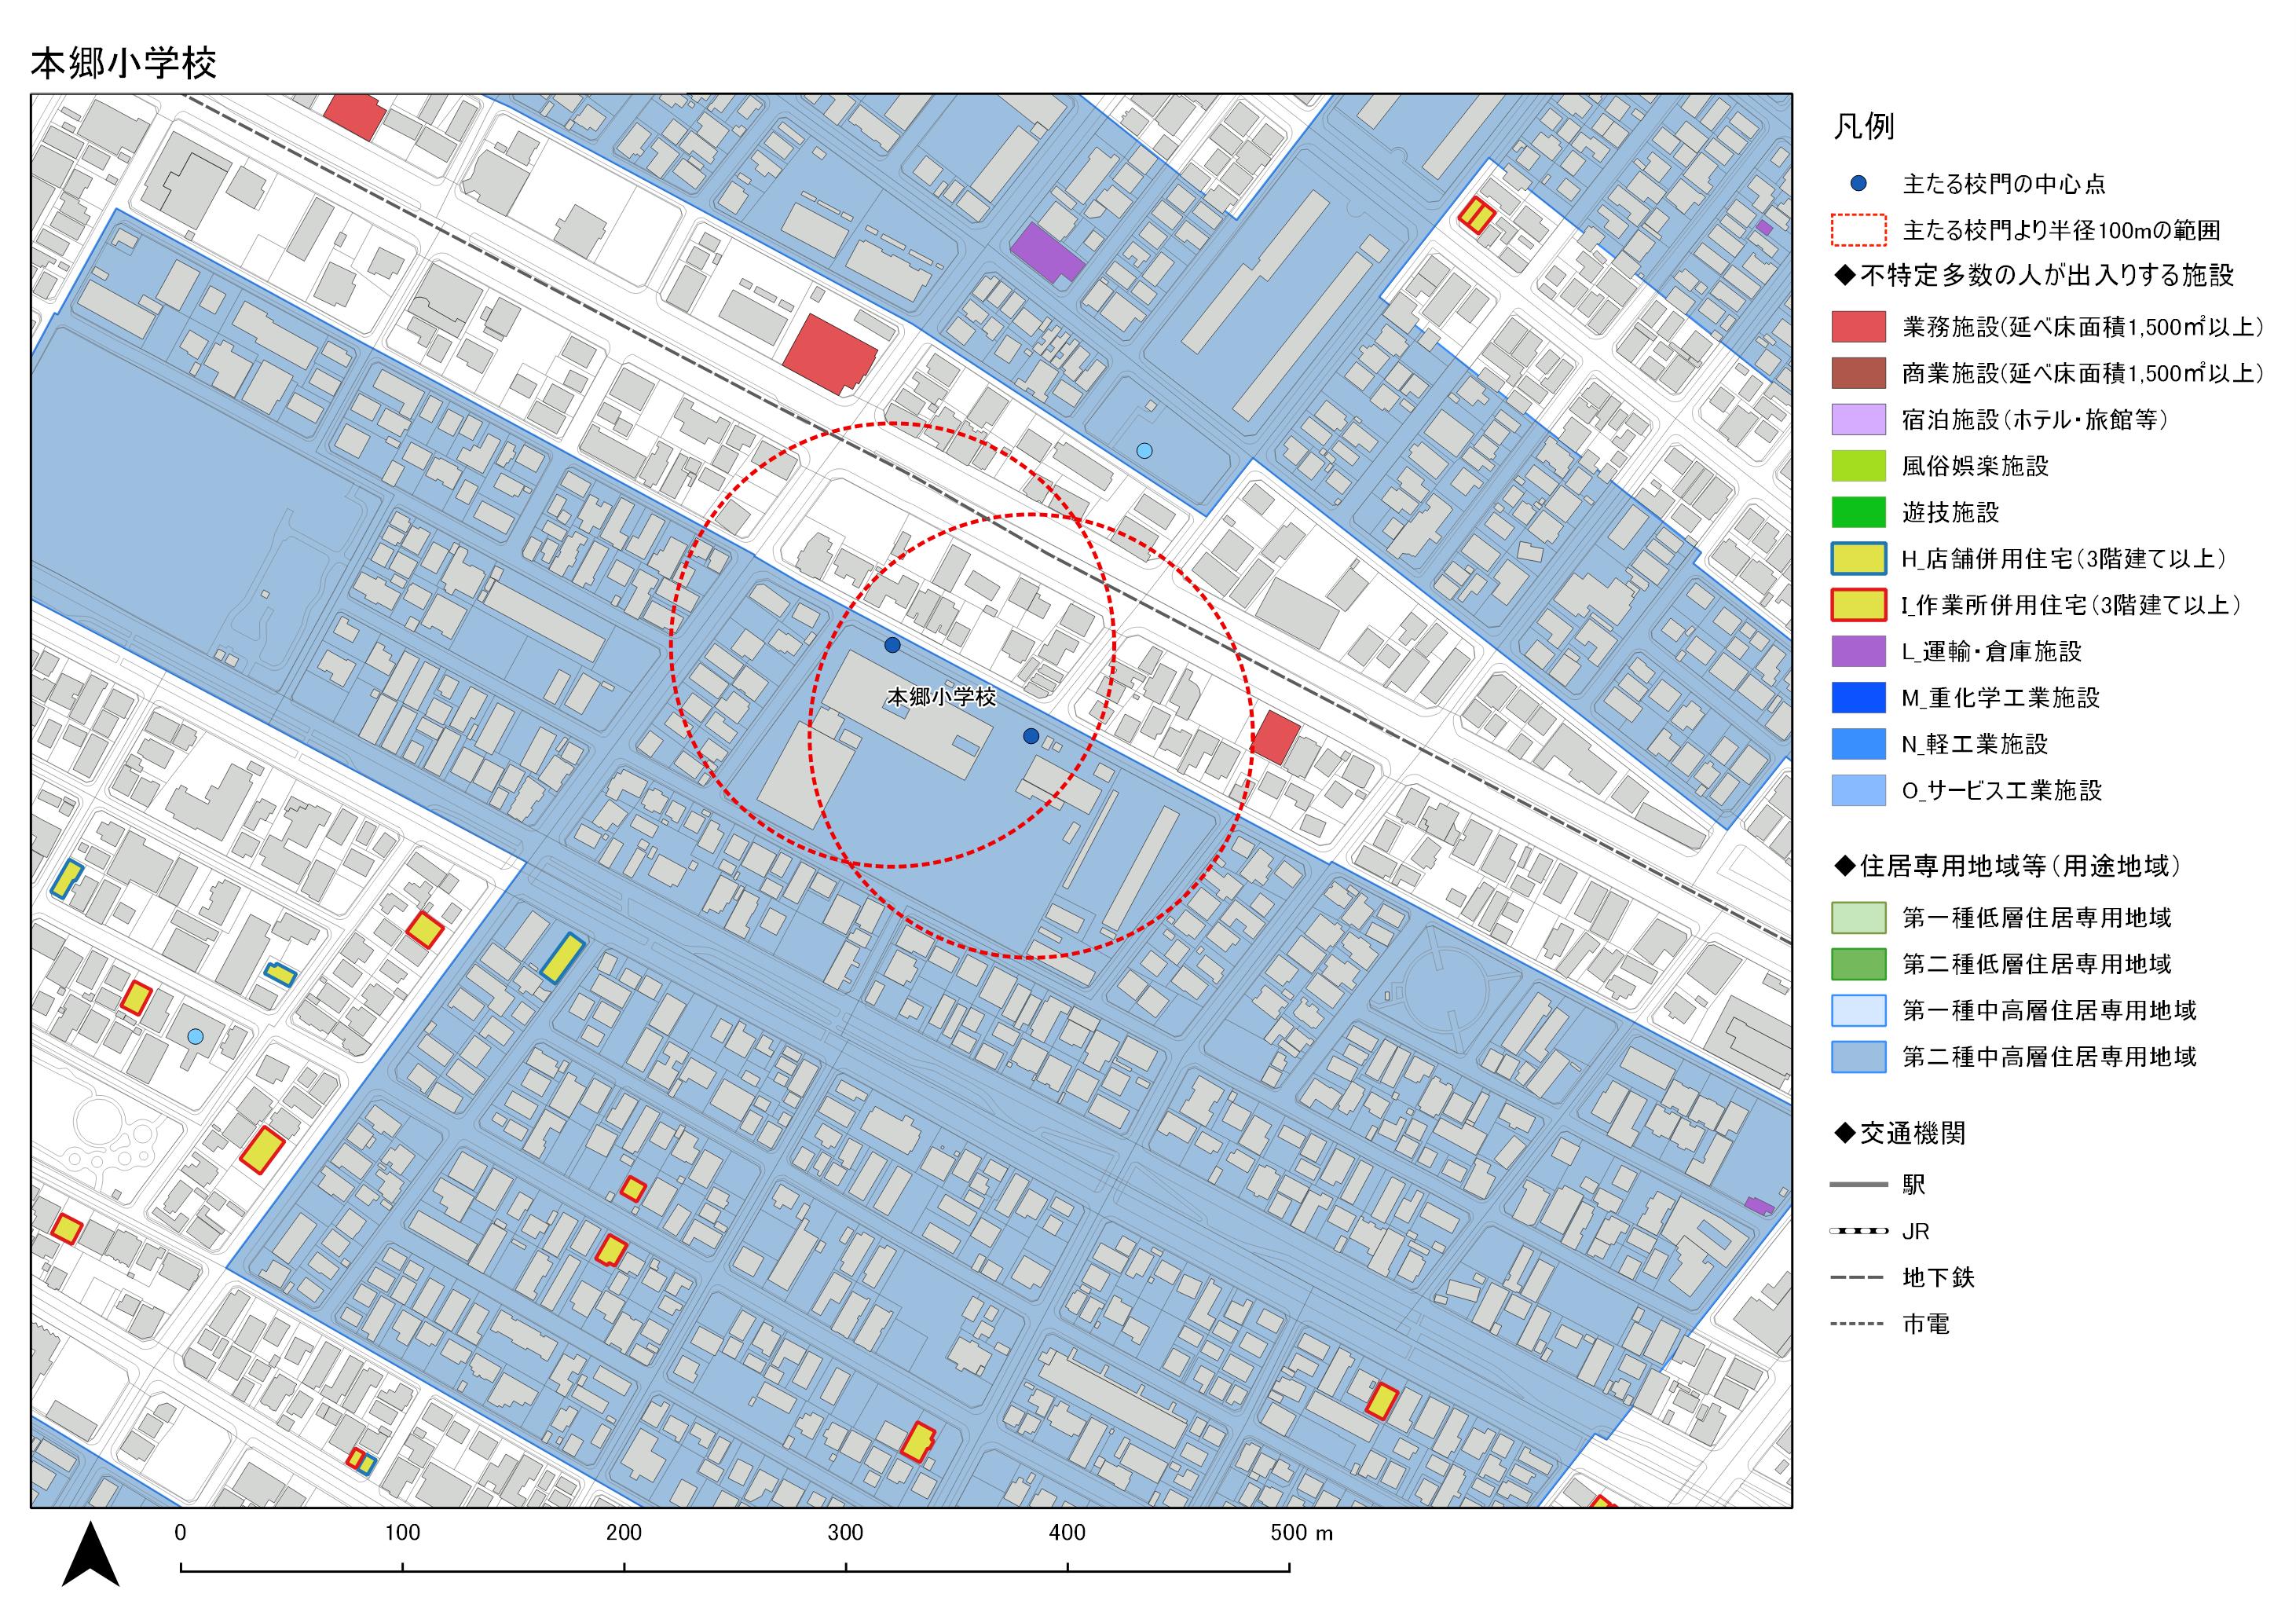The image size is (2296, 1623).
Task: Click the red building at the map's top edge
Action: pos(354,116)
